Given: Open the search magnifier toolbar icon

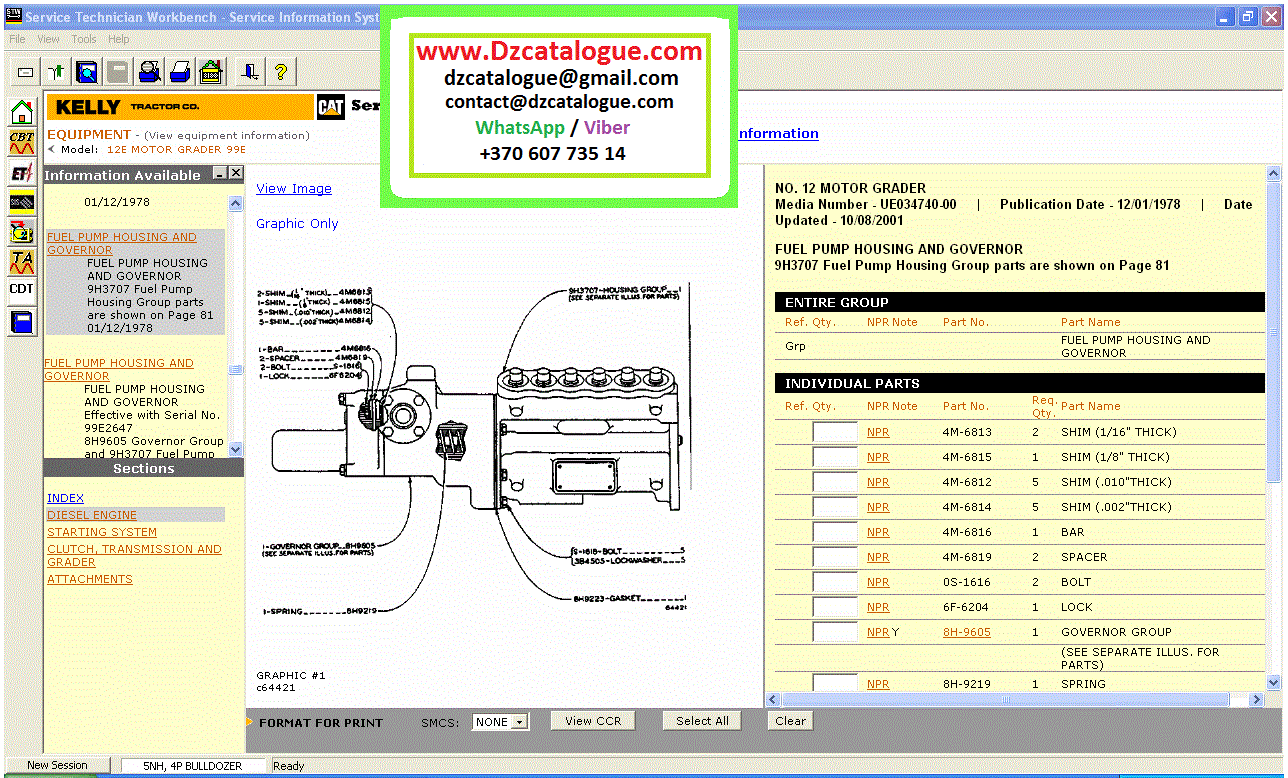Looking at the screenshot, I should pos(87,72).
